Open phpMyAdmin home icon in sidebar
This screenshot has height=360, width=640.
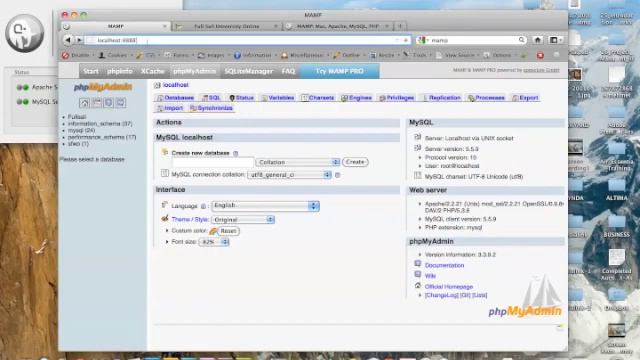pos(84,103)
